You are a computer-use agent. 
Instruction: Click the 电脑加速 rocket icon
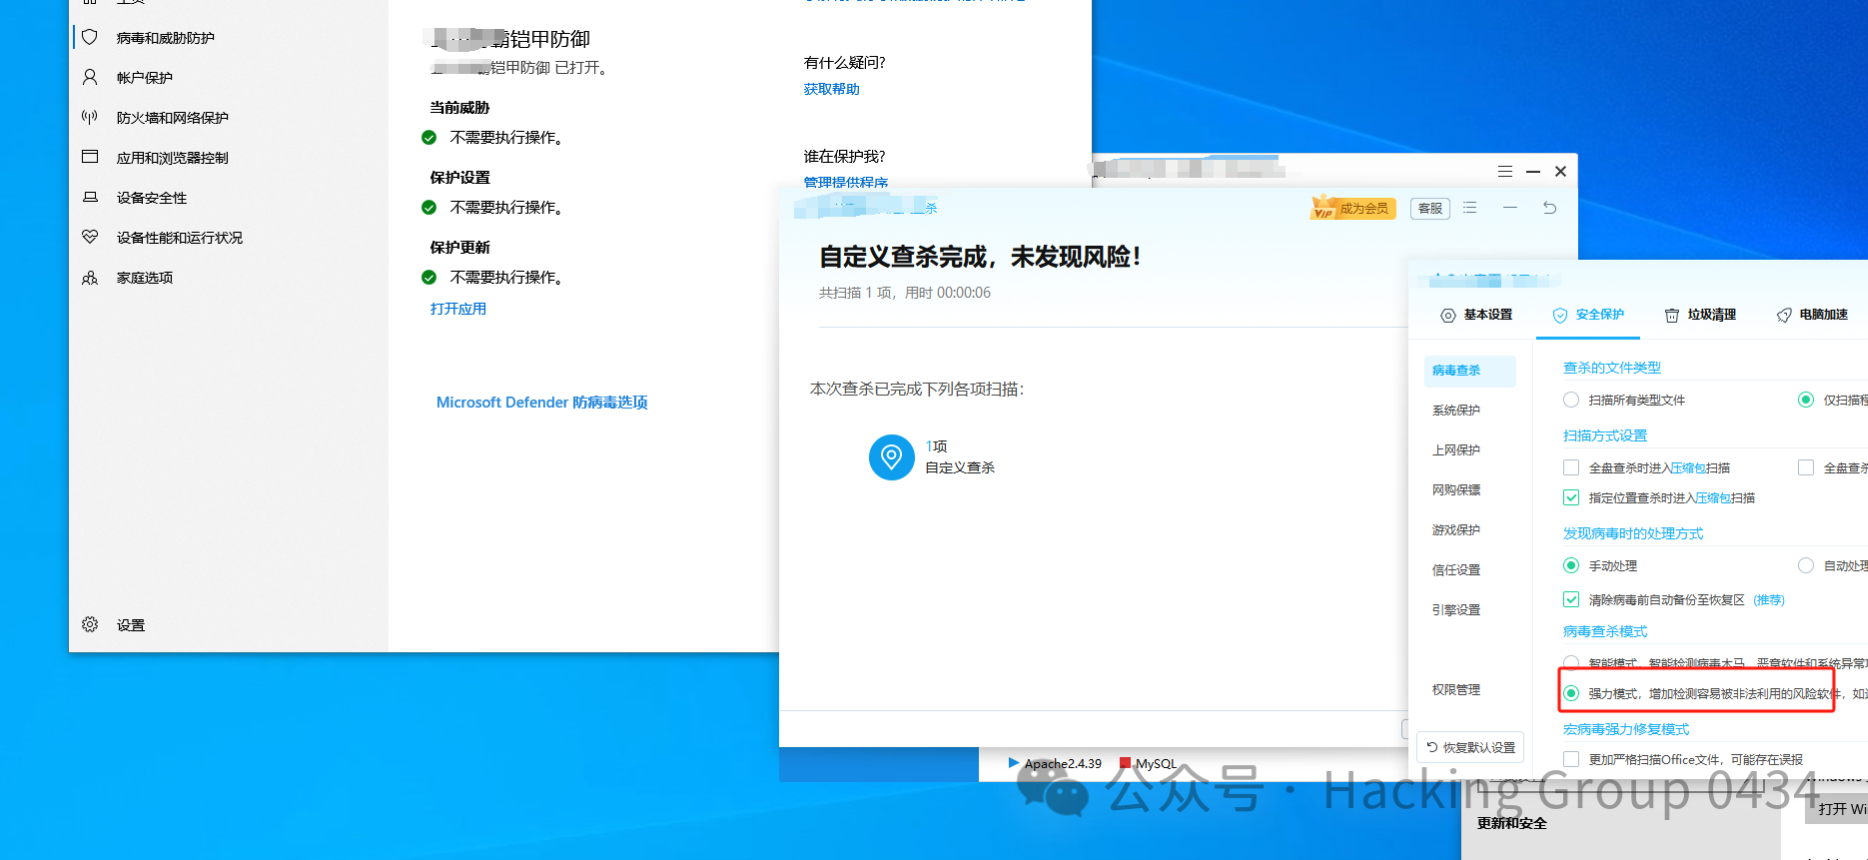(1783, 315)
